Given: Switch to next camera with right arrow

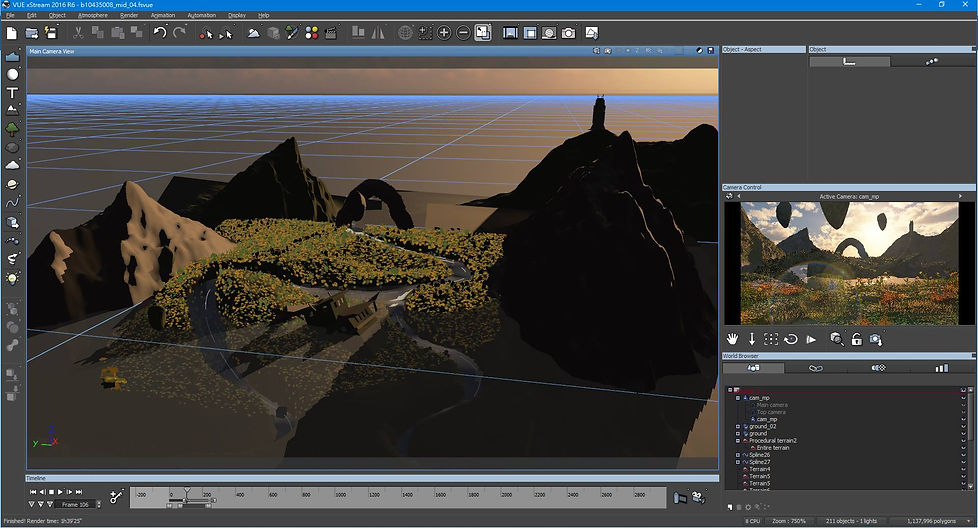Looking at the screenshot, I should (x=960, y=196).
